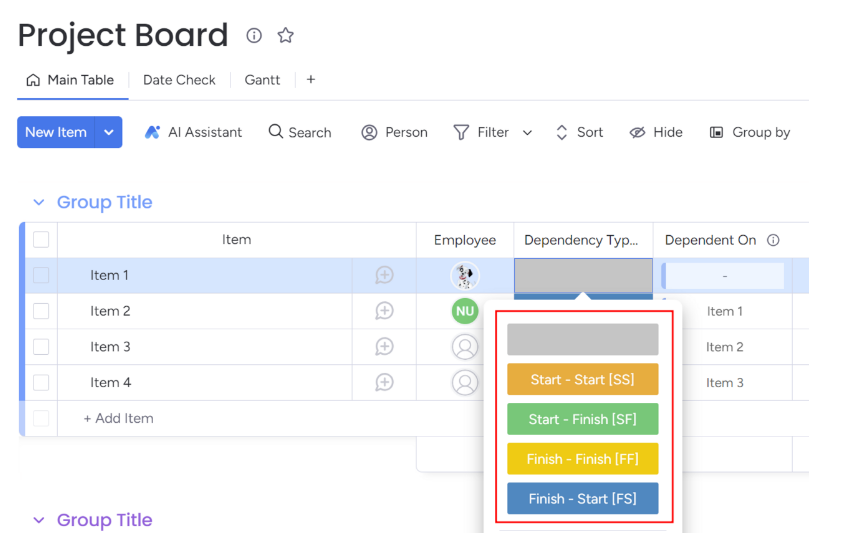Click the board info icon beside Project Board
841x542 pixels.
pyautogui.click(x=254, y=35)
